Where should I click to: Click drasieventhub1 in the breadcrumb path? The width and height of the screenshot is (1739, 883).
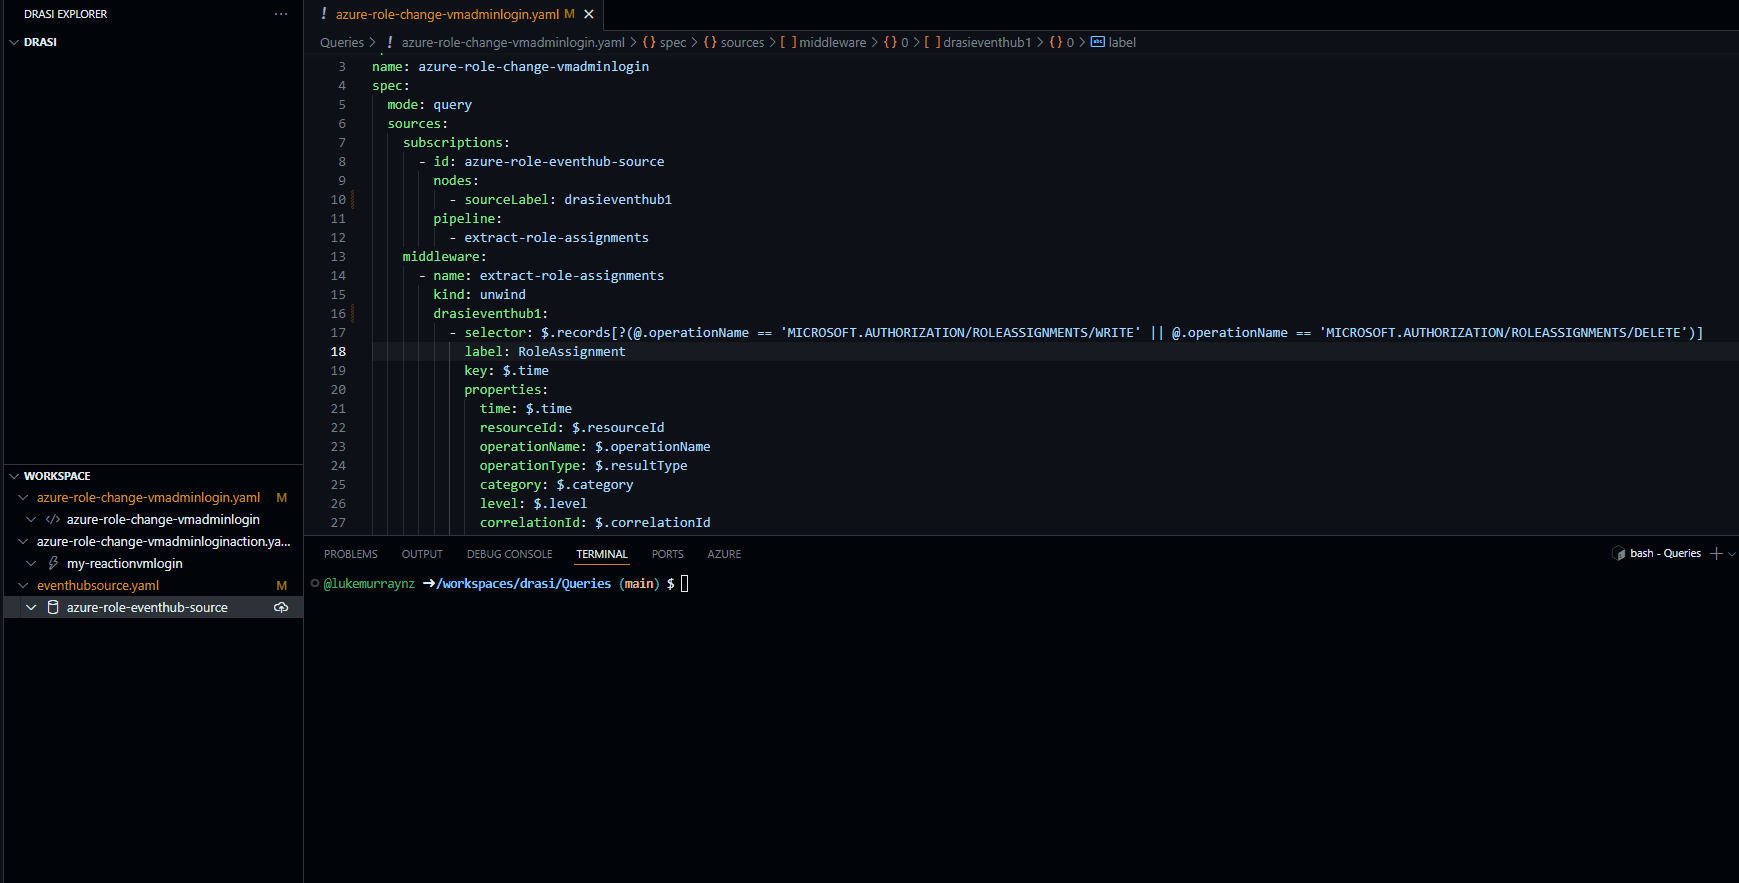(987, 42)
